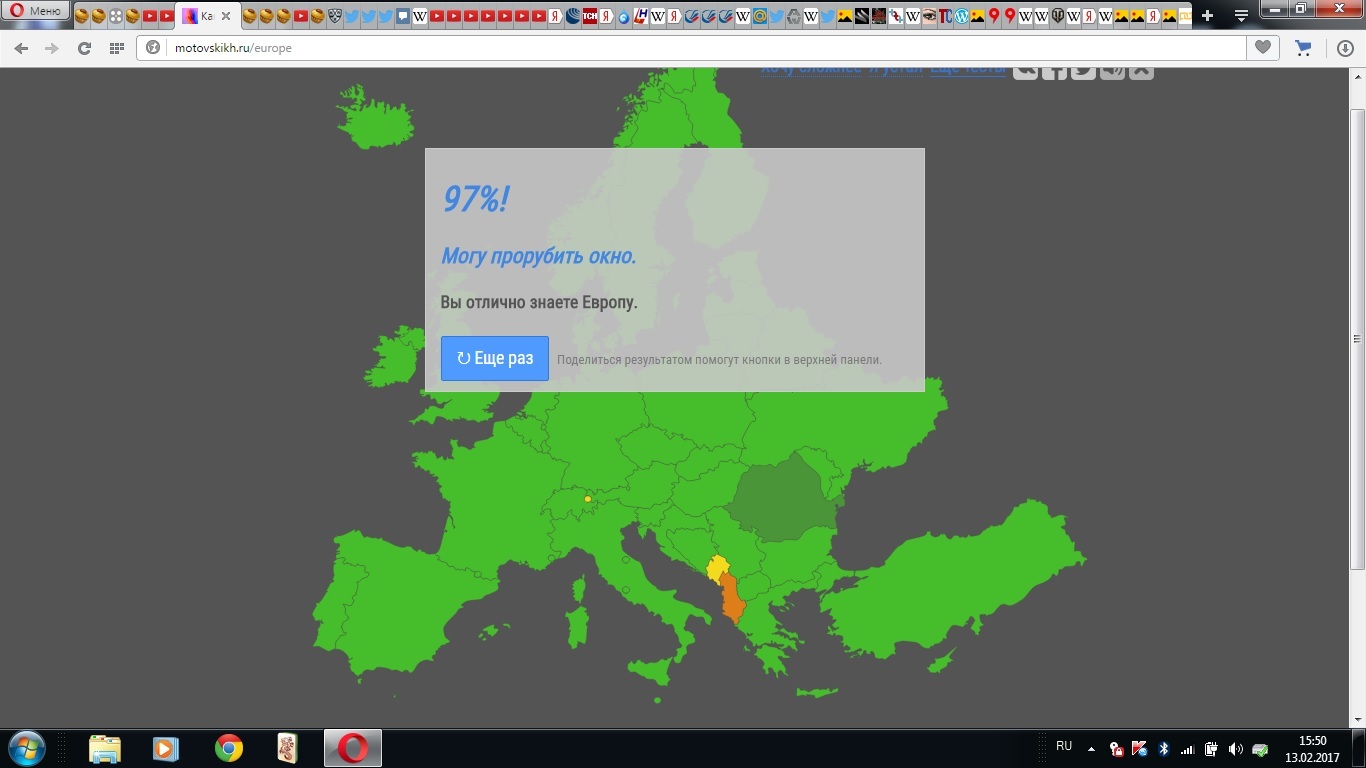Click Iceland on the map
The width and height of the screenshot is (1366, 768).
pyautogui.click(x=376, y=123)
